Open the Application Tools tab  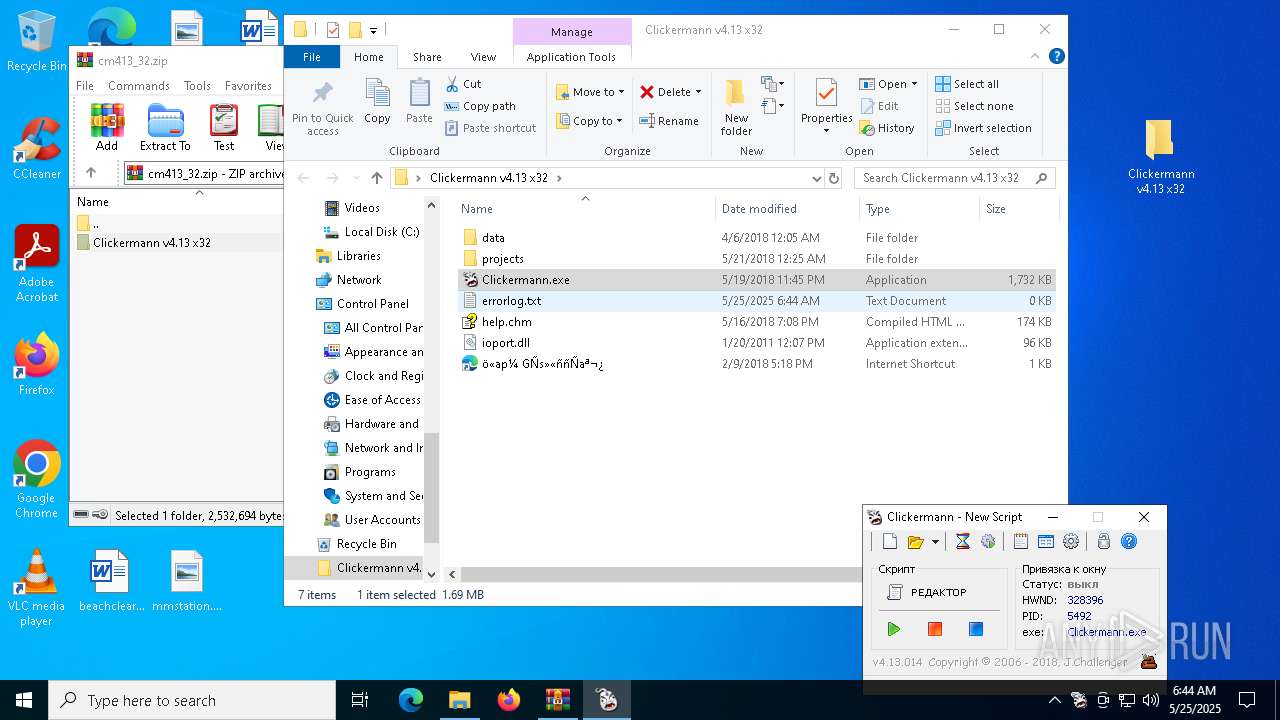pos(571,57)
